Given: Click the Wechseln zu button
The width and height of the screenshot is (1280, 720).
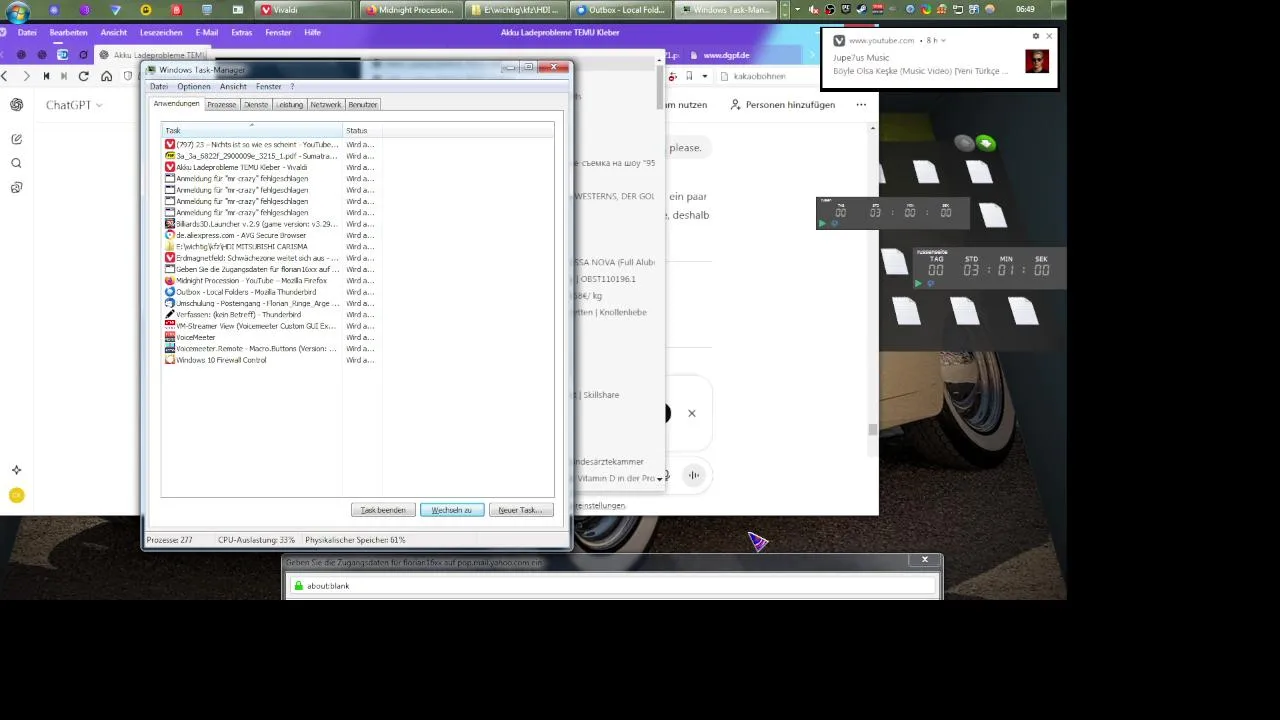Looking at the screenshot, I should 452,510.
